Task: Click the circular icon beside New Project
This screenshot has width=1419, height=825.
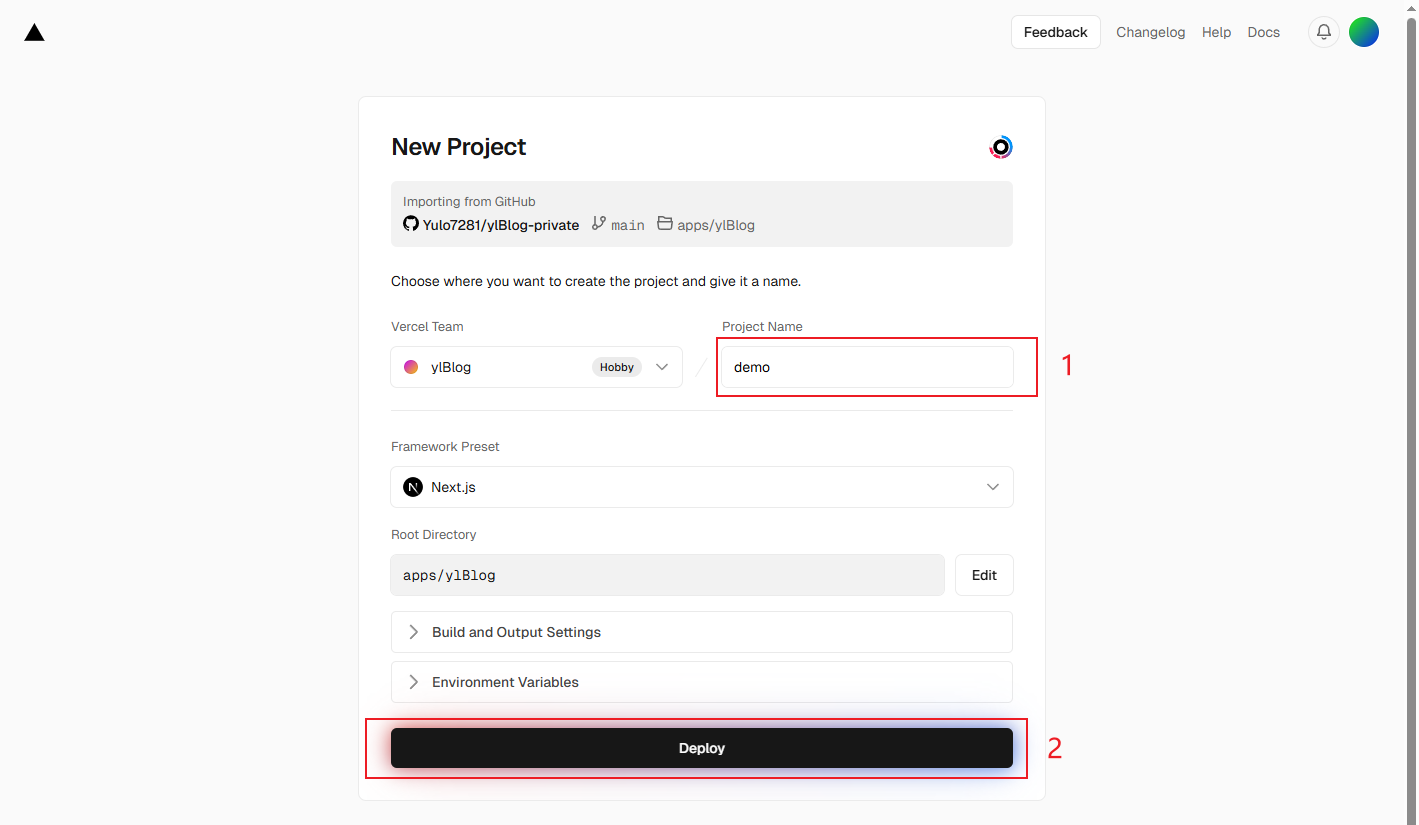Action: pyautogui.click(x=1000, y=147)
